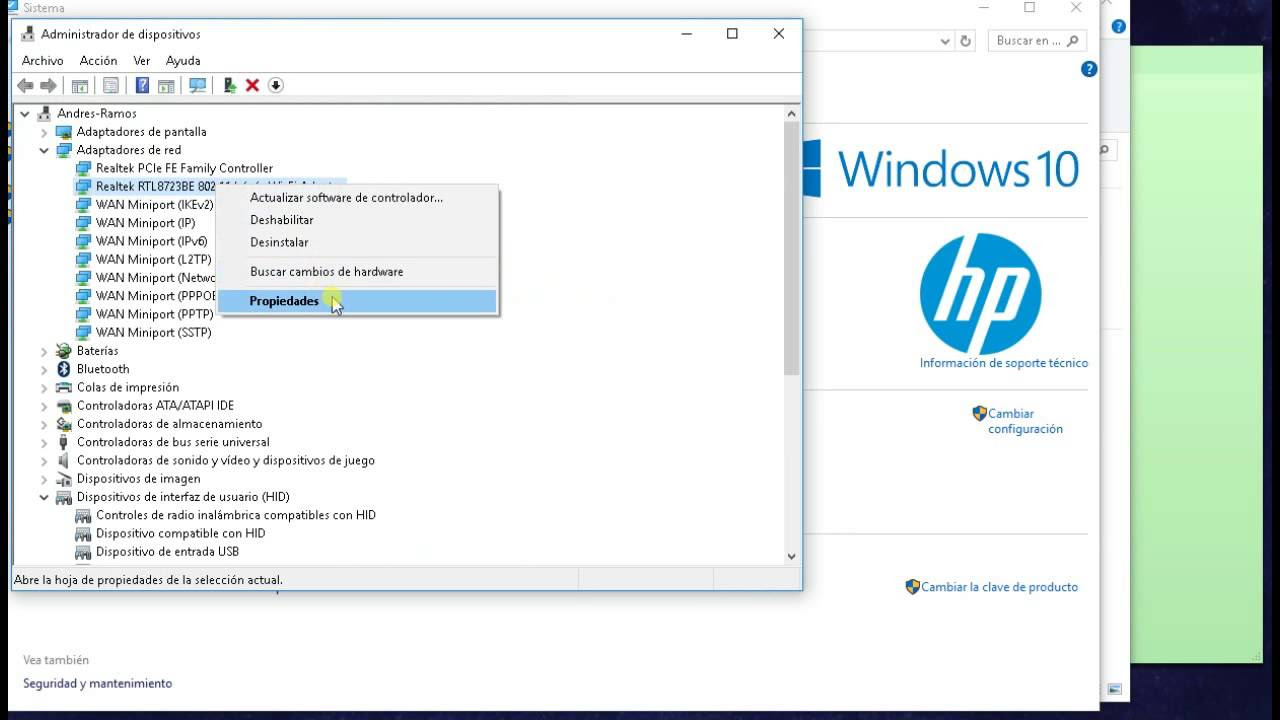
Task: Select WAN Miniport (L2TP) adapter
Action: pos(154,259)
